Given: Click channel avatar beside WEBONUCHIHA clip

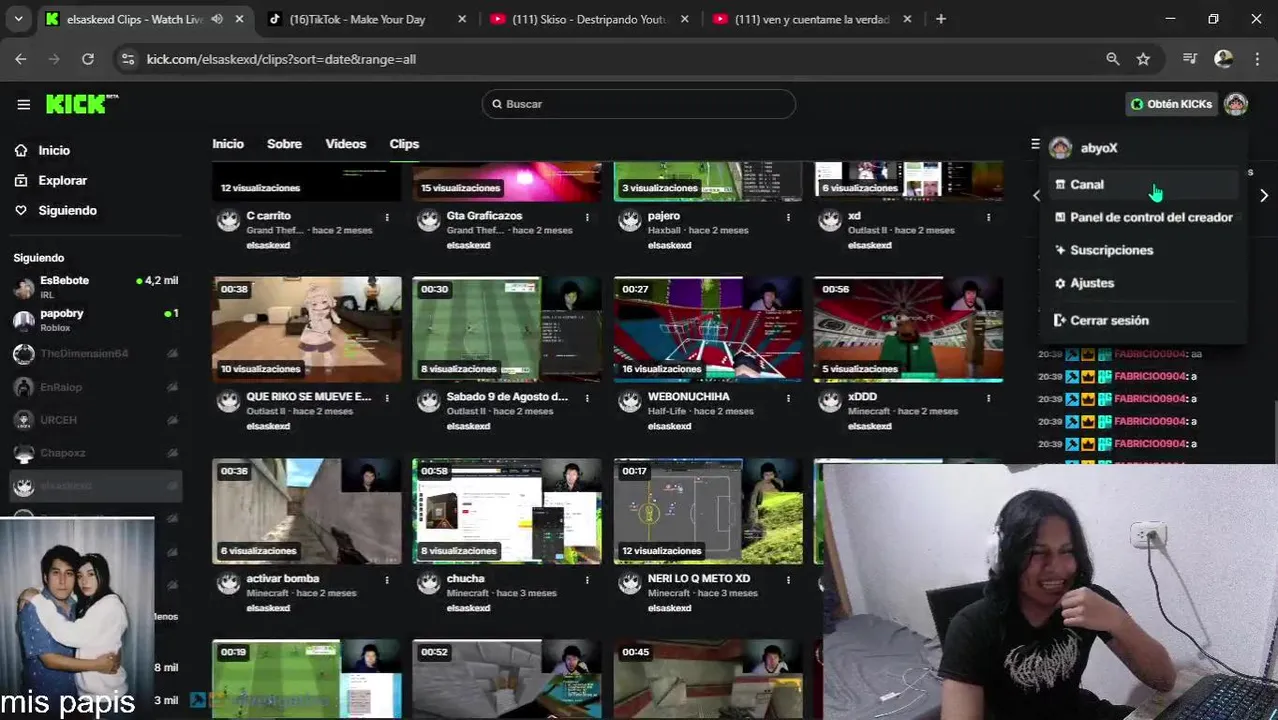Looking at the screenshot, I should [x=629, y=402].
